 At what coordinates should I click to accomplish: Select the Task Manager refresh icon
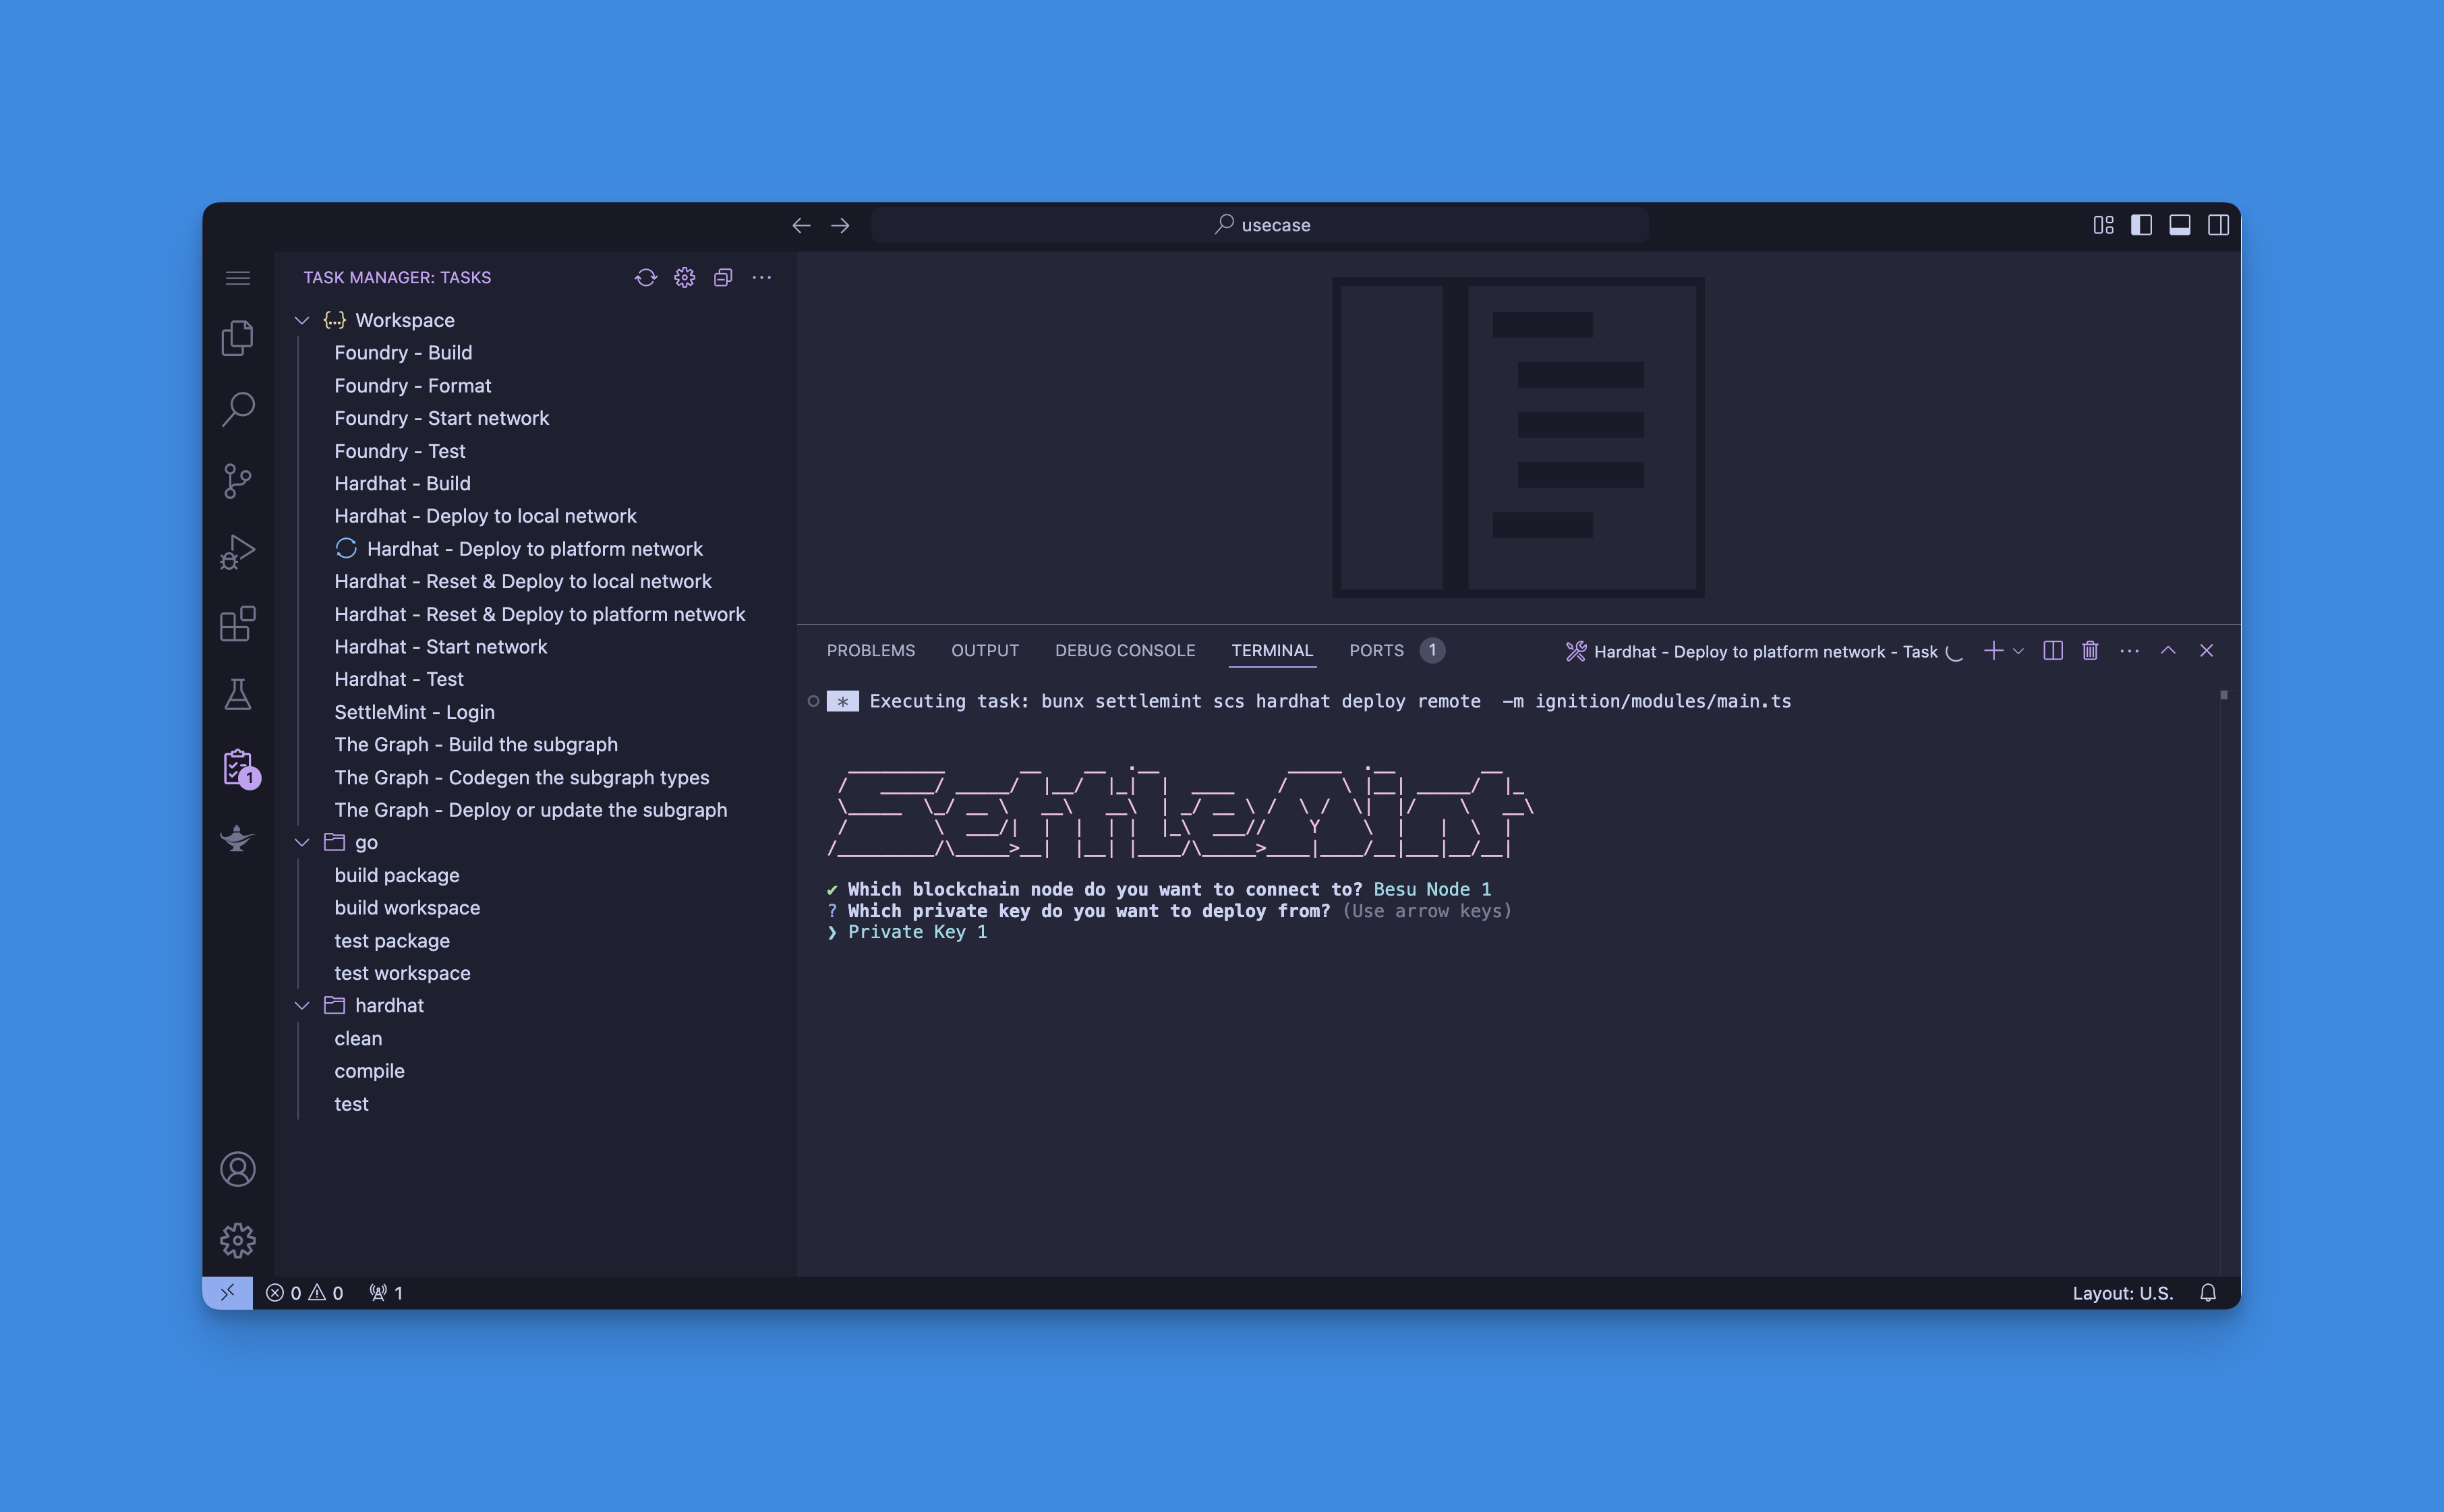tap(644, 276)
